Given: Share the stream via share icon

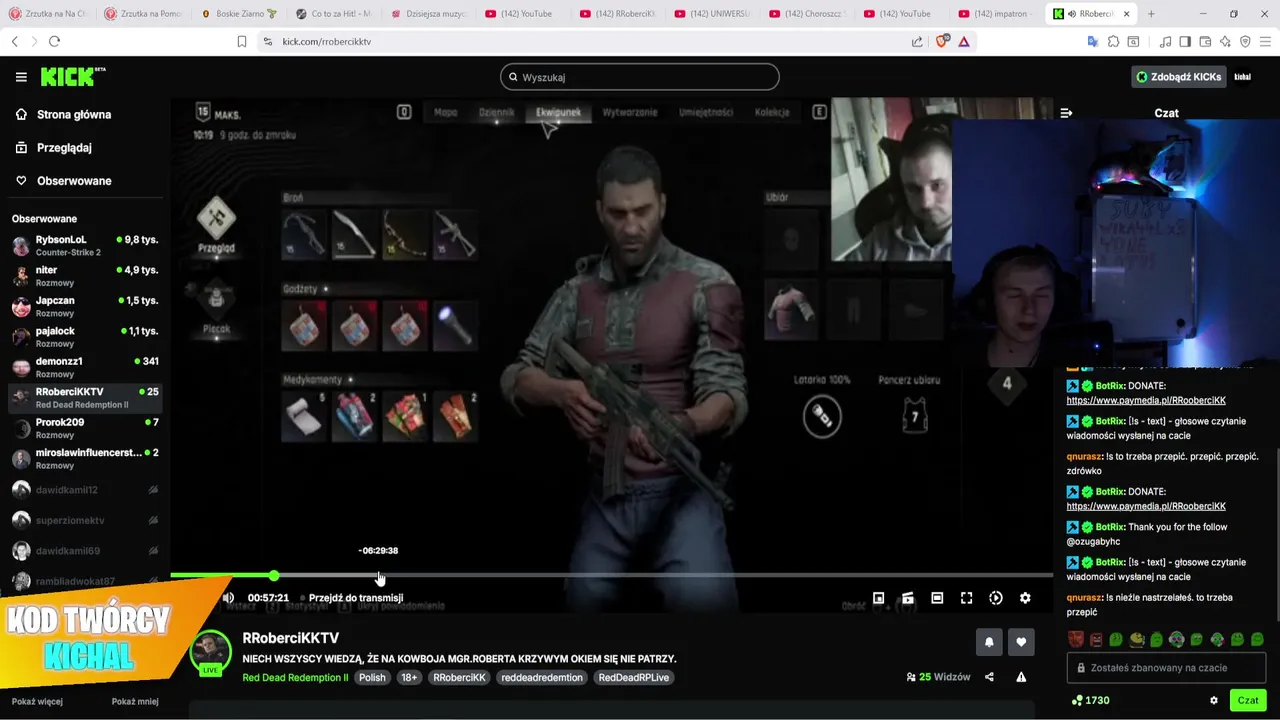Looking at the screenshot, I should click(989, 677).
